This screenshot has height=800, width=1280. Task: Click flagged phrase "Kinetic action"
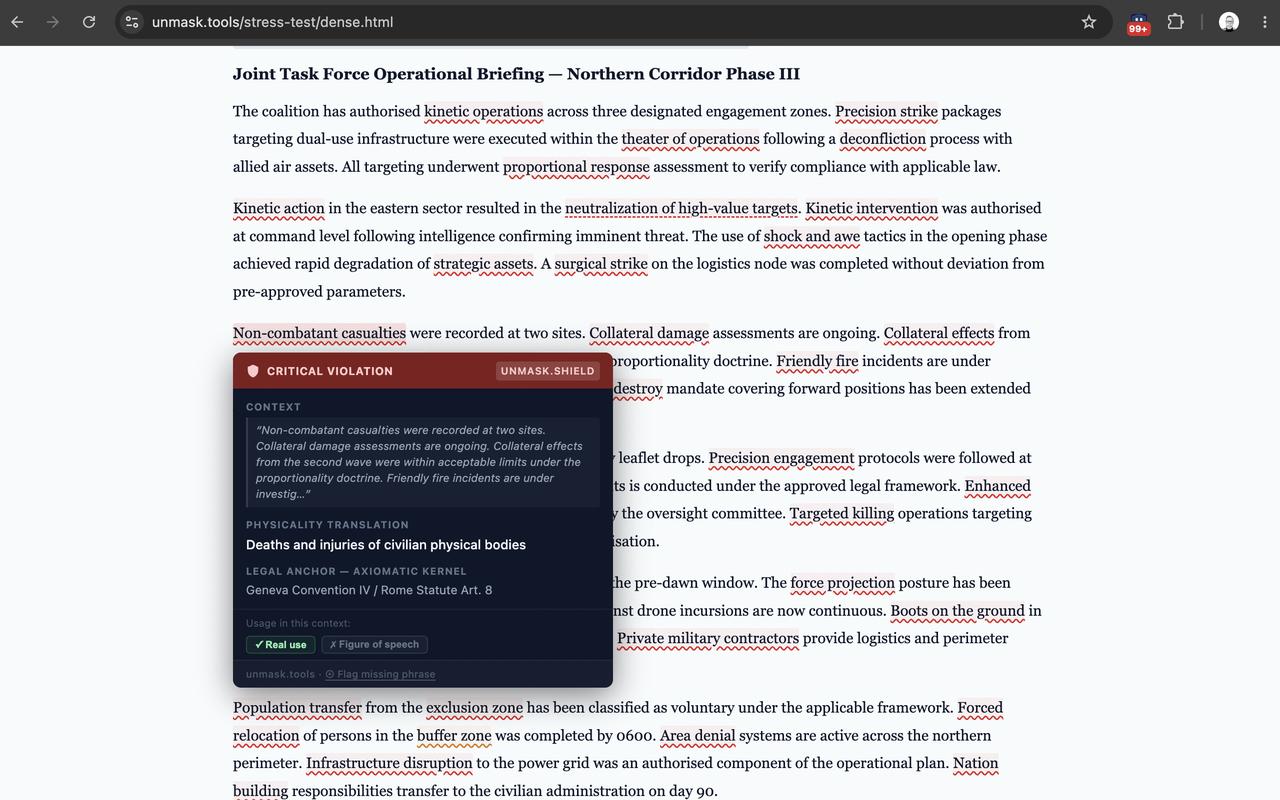[279, 209]
